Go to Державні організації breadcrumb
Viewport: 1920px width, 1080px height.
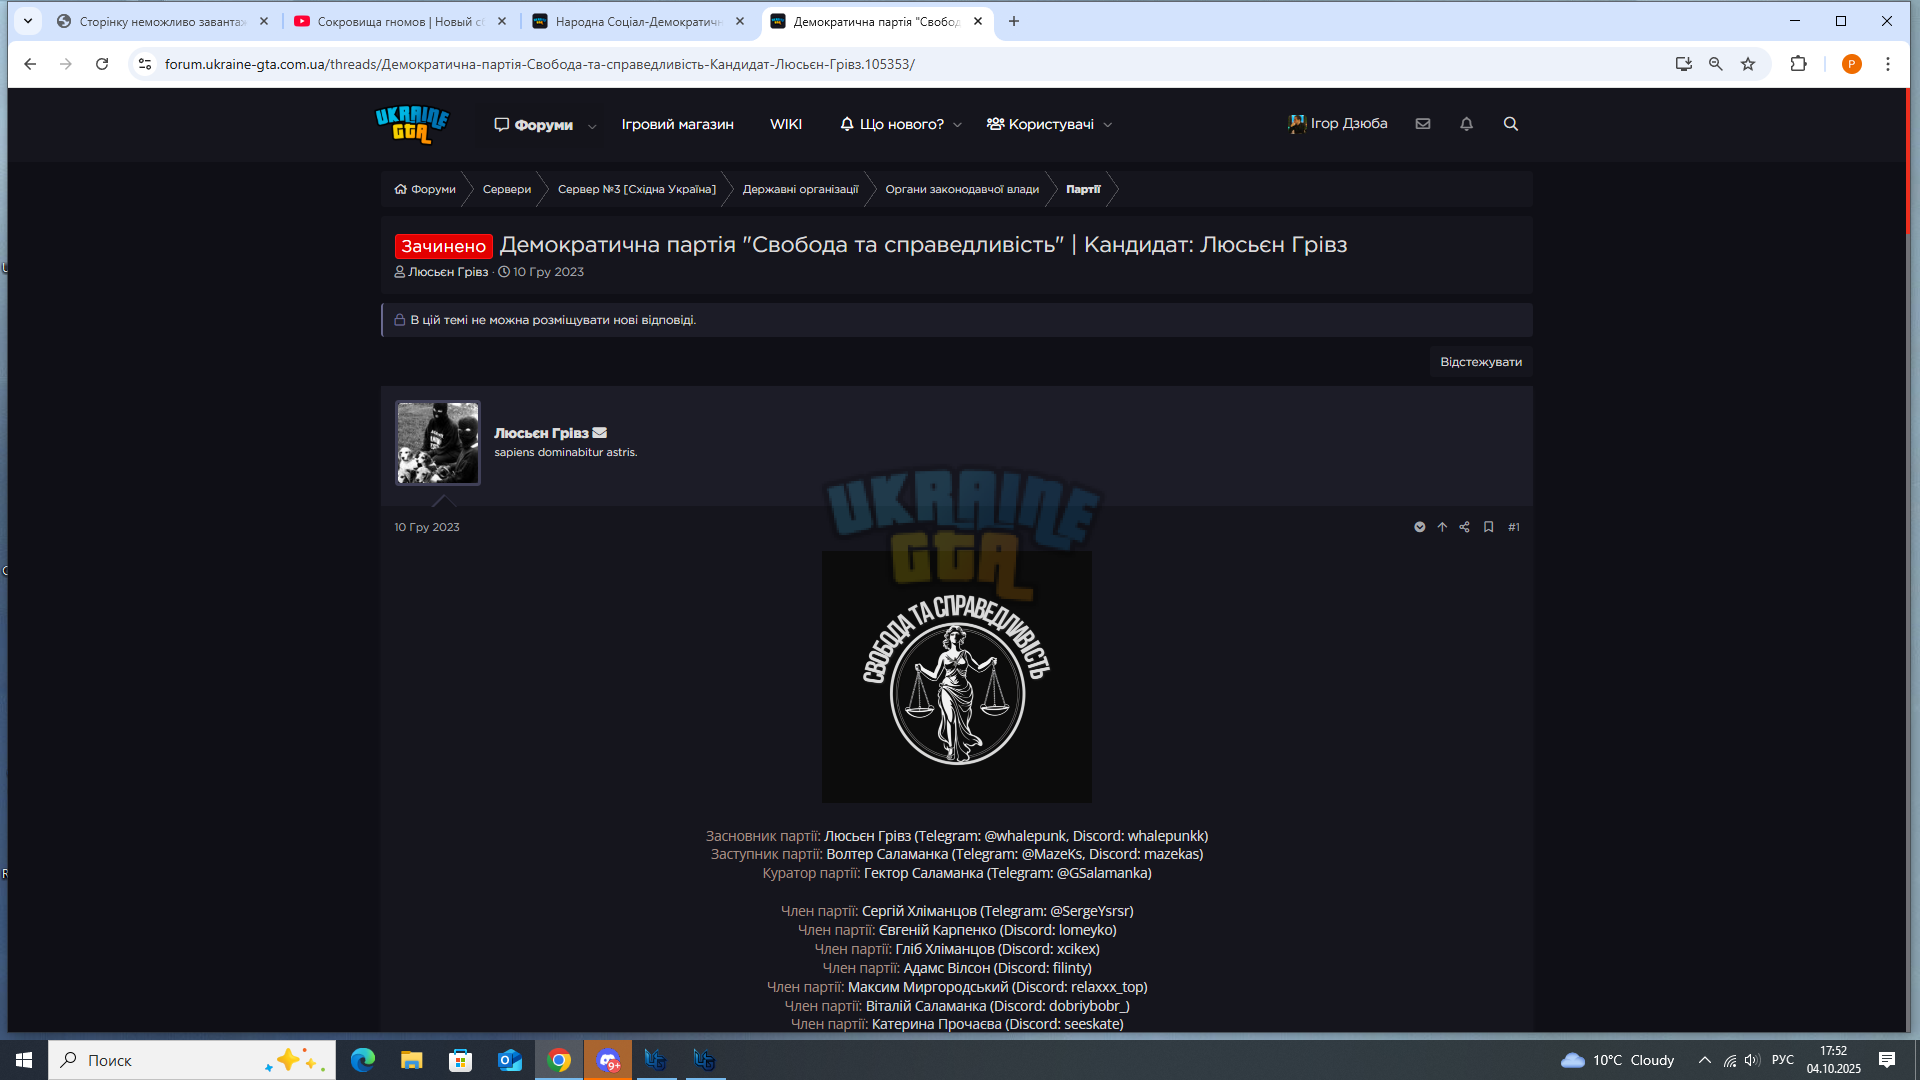tap(800, 189)
